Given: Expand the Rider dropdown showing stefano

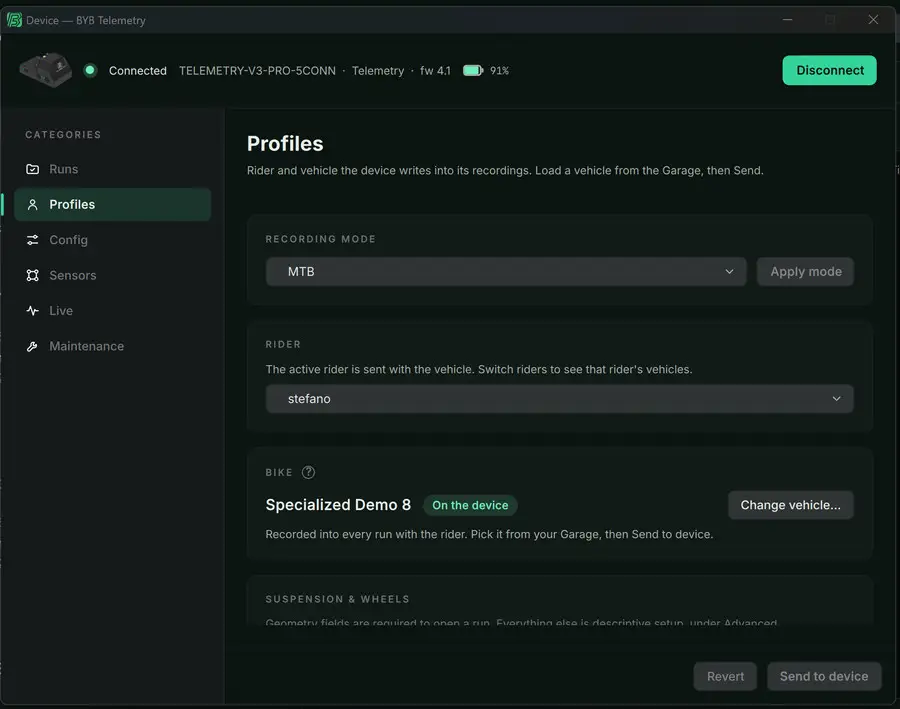Looking at the screenshot, I should [559, 398].
